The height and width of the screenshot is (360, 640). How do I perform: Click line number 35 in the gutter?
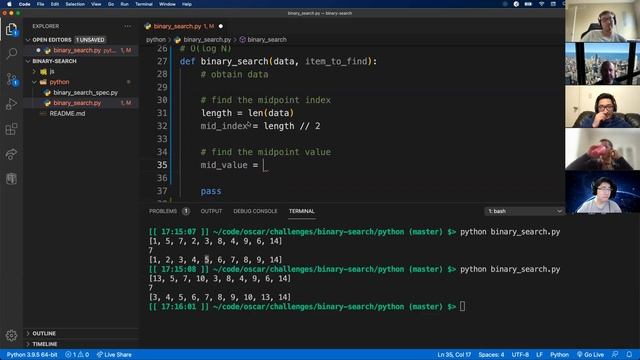click(x=162, y=165)
